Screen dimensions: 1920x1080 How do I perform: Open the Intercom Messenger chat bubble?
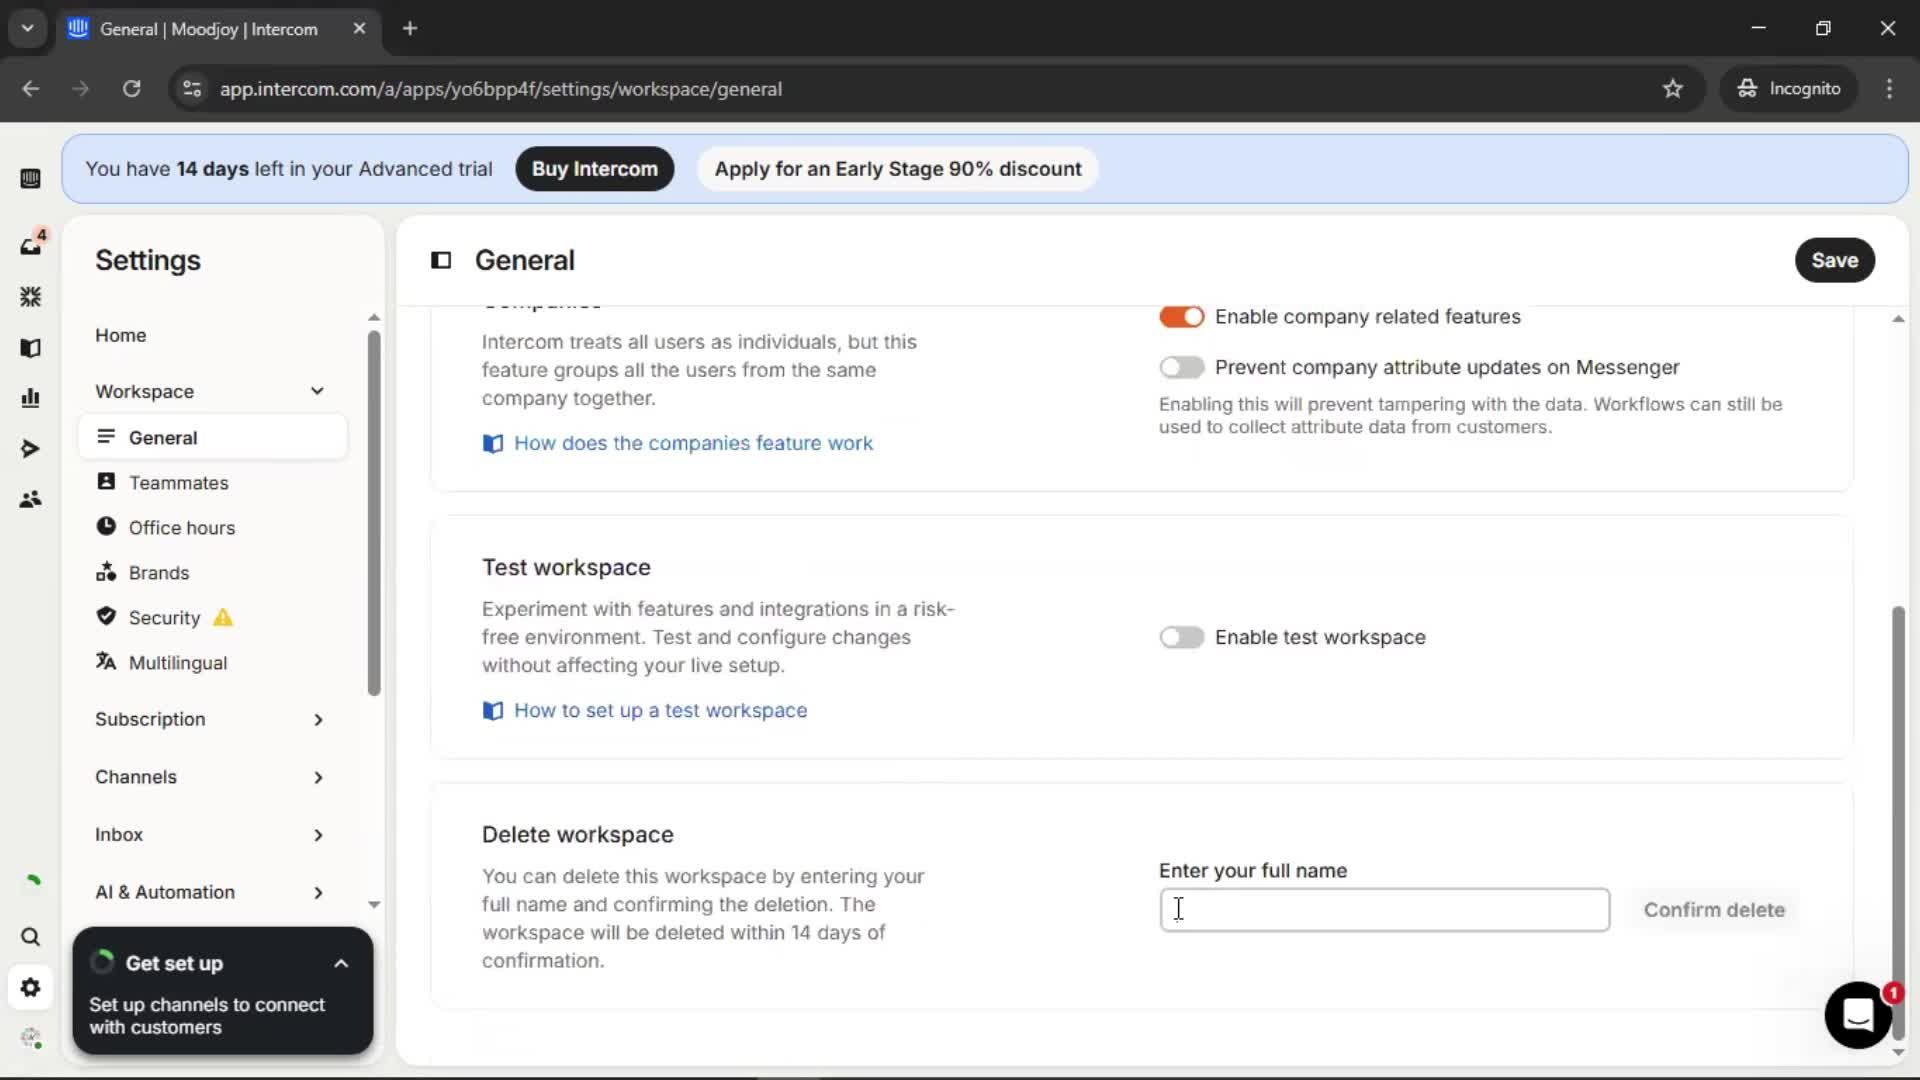pos(1858,1015)
